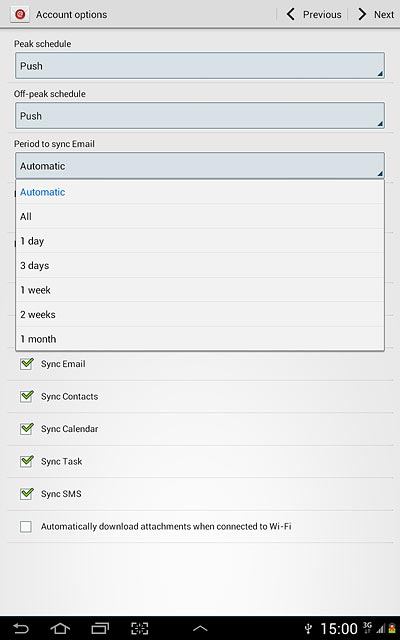
Task: Collapse the Period to sync Email dropdown
Action: (x=200, y=166)
